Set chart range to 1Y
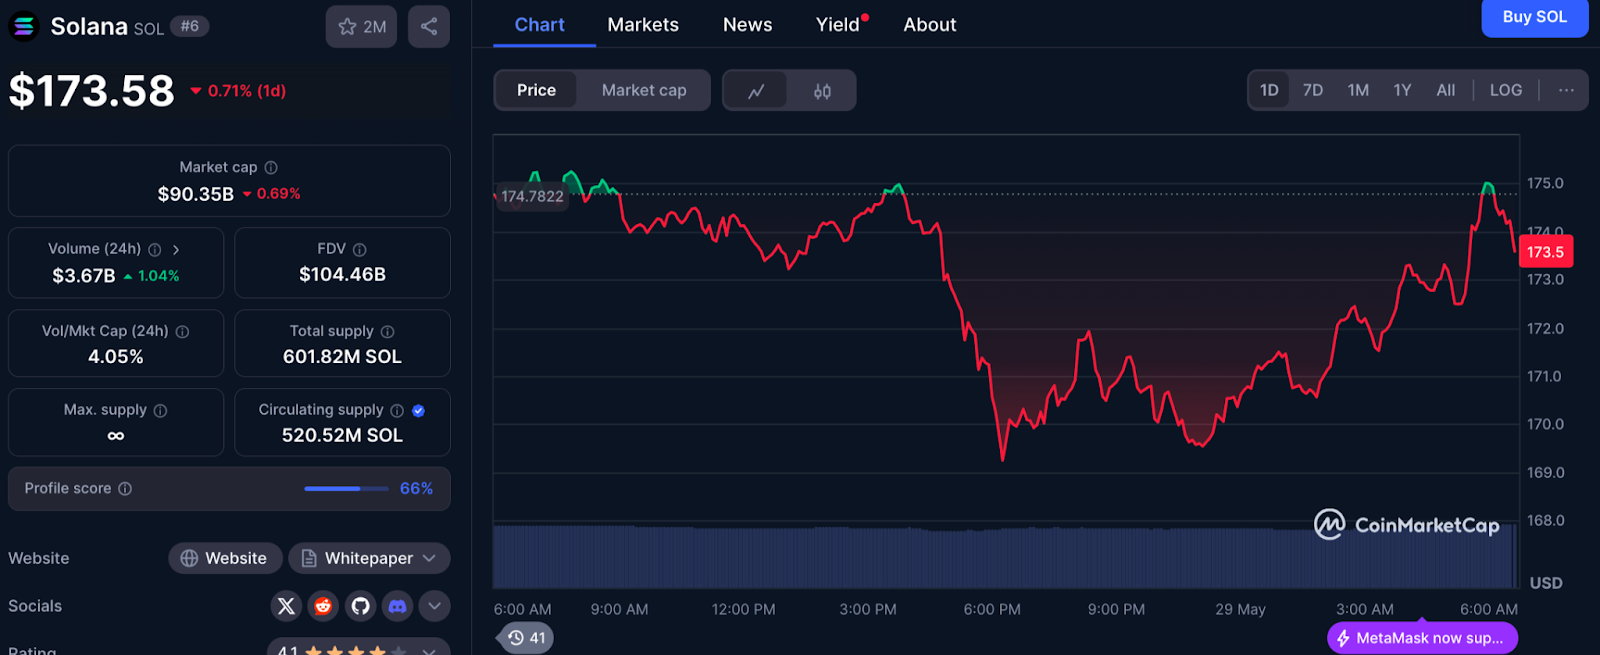 [x=1403, y=90]
